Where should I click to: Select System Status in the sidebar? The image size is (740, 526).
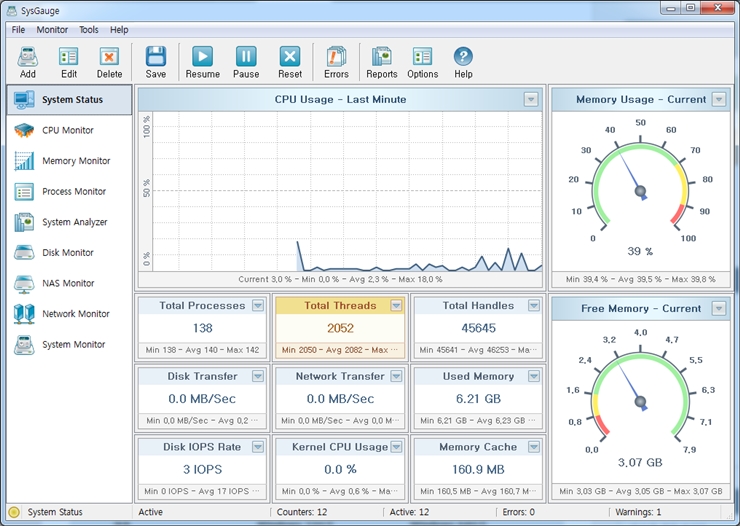click(x=69, y=100)
